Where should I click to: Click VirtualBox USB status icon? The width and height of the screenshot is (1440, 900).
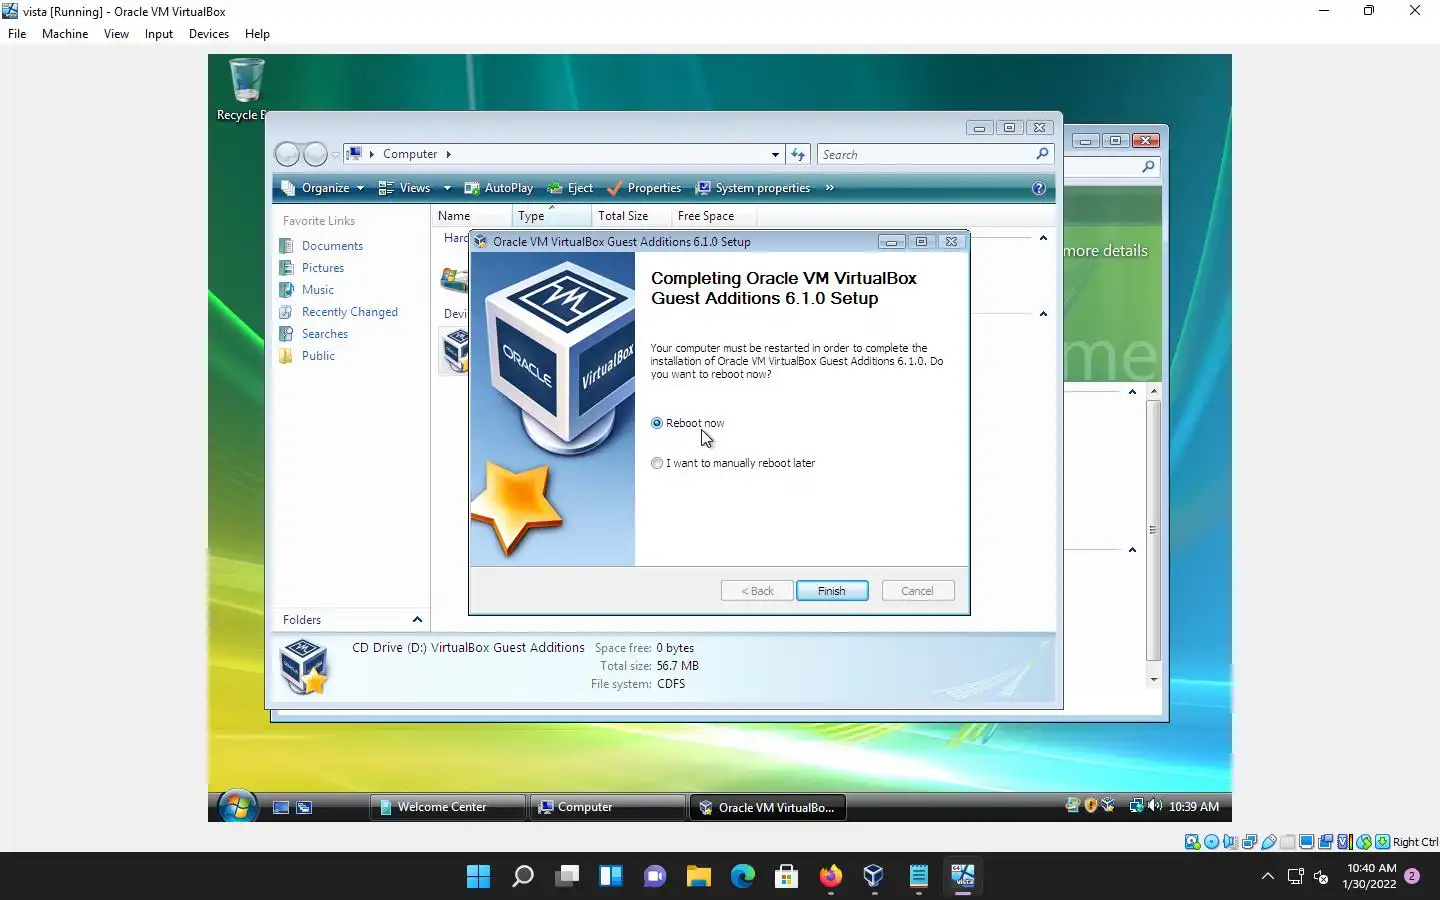(x=1268, y=842)
